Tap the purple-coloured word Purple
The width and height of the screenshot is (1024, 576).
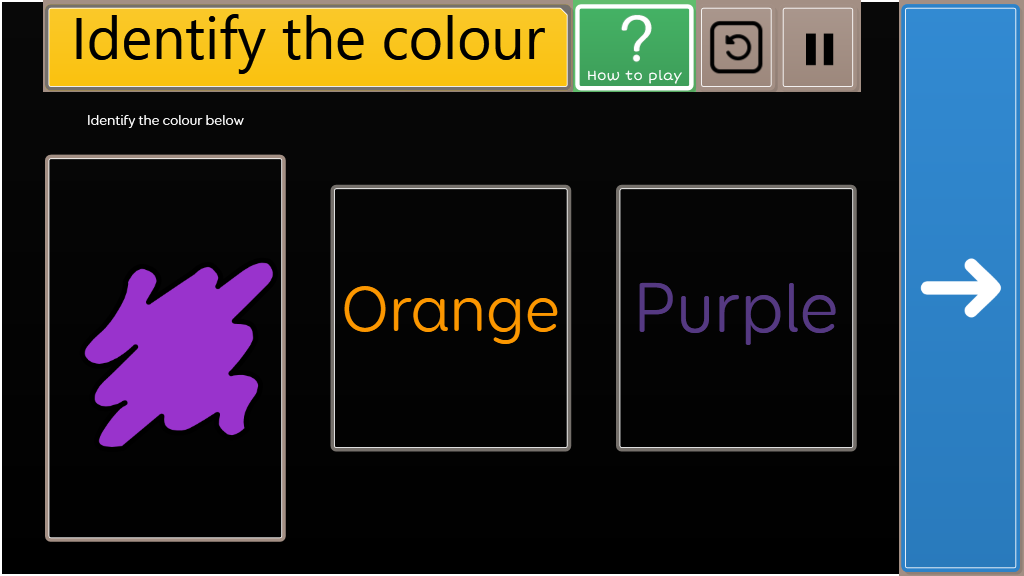pos(736,312)
